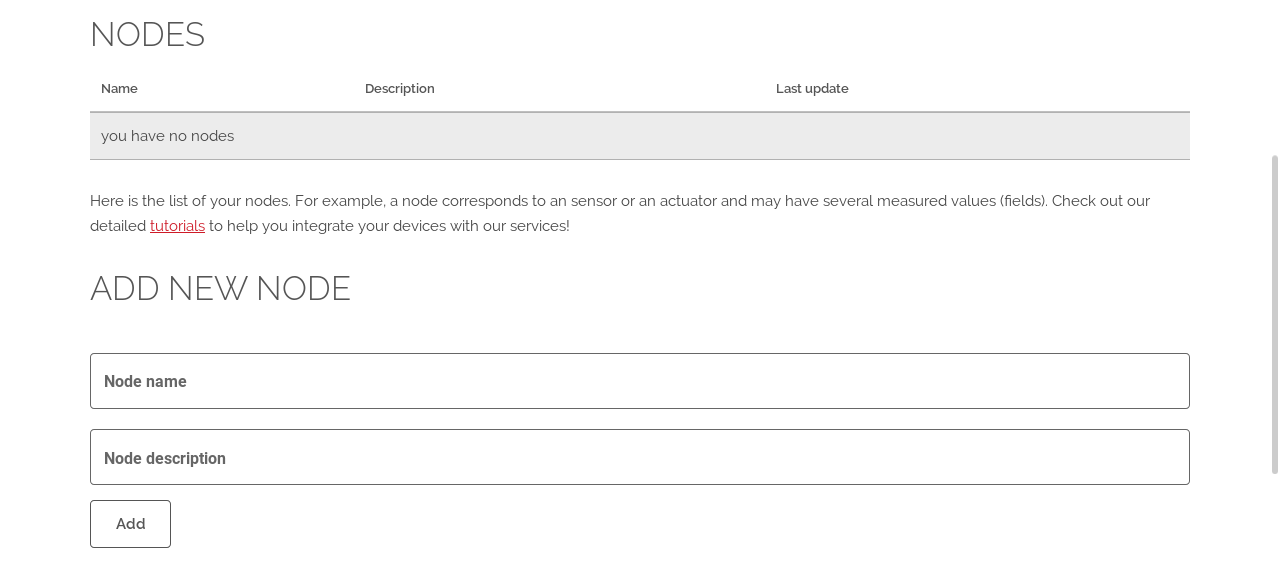Focus the Node description text box

640,457
